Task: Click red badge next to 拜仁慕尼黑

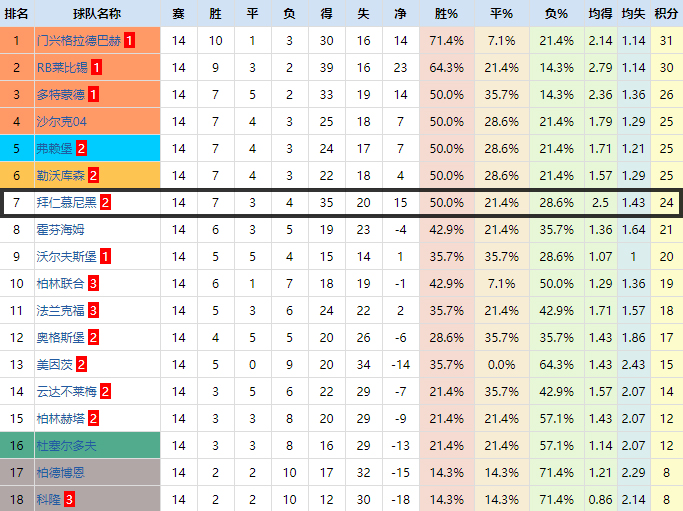Action: (x=104, y=203)
